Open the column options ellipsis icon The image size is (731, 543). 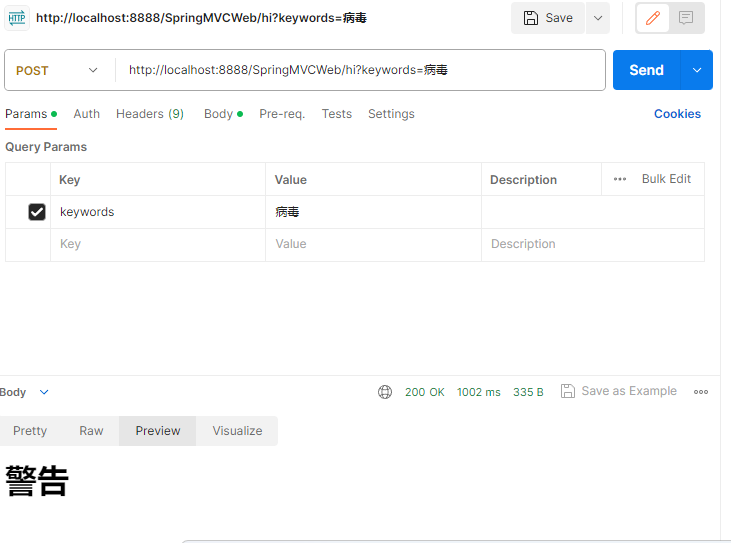[x=620, y=179]
